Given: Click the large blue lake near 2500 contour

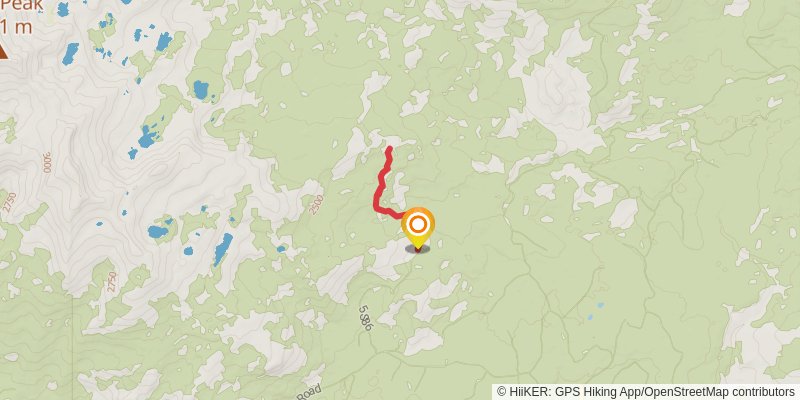Looking at the screenshot, I should click(158, 232).
